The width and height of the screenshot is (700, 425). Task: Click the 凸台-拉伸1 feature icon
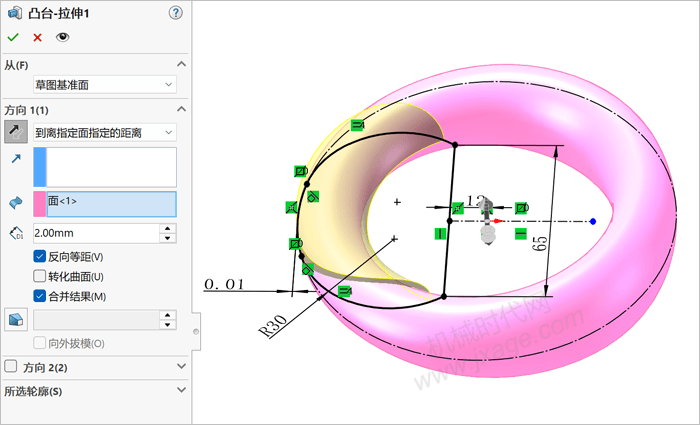tap(15, 13)
